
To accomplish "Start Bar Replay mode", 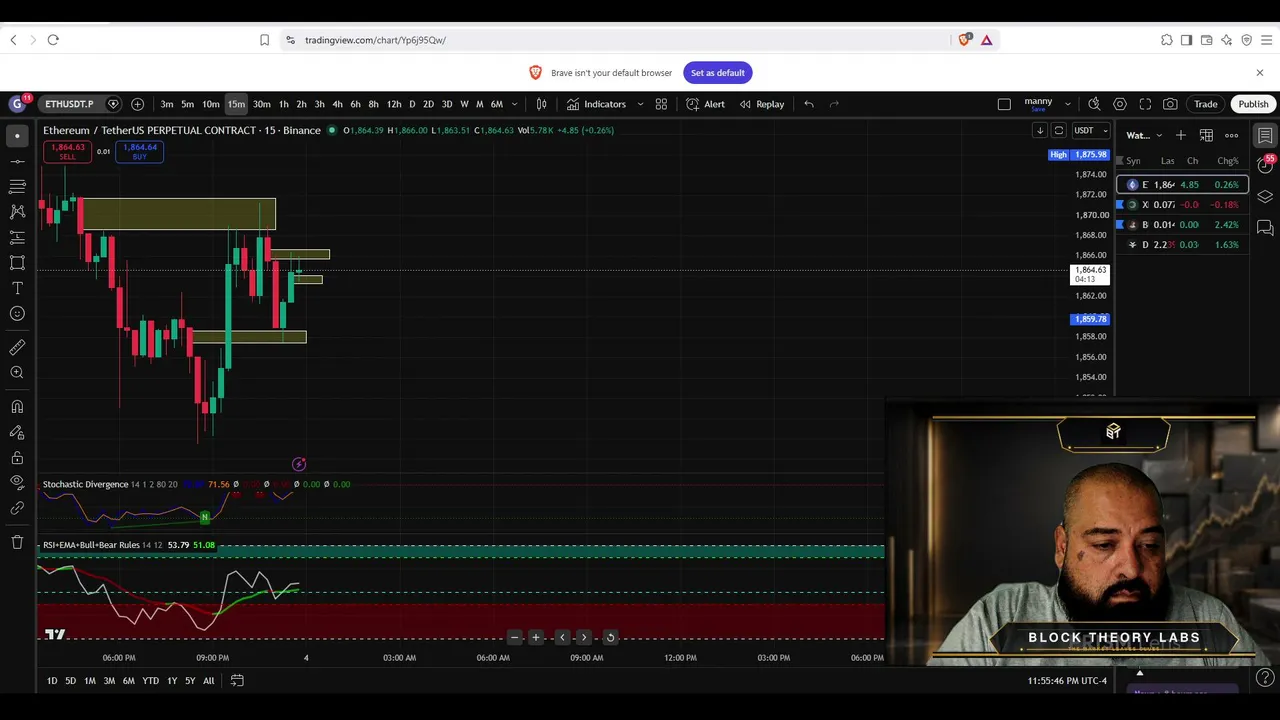I will point(762,104).
